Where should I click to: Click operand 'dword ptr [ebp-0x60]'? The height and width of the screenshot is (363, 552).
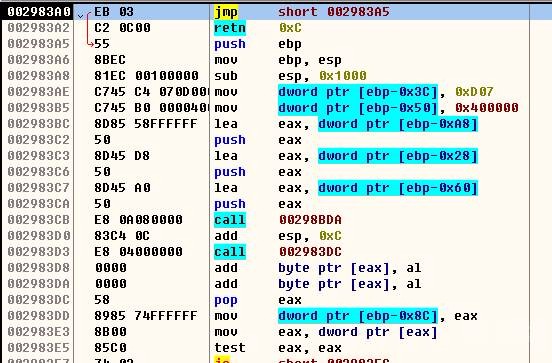point(398,188)
